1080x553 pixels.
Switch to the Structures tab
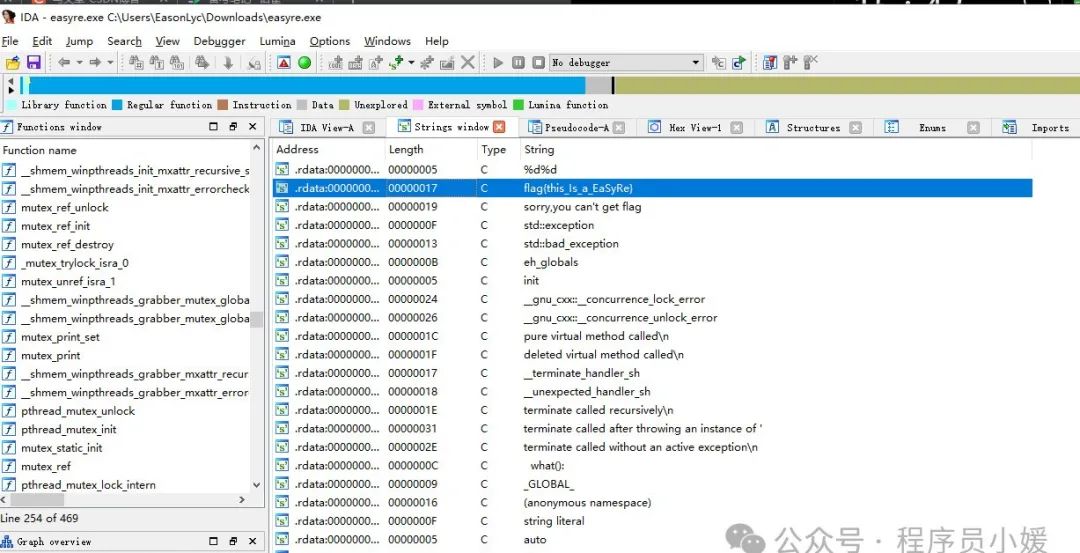[x=813, y=127]
